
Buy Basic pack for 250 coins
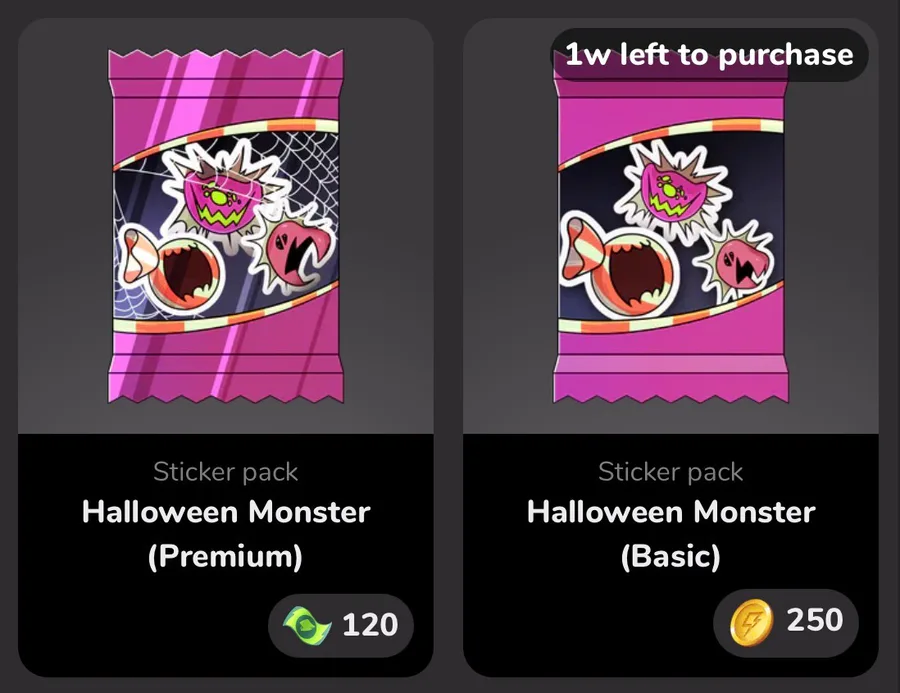(x=785, y=623)
